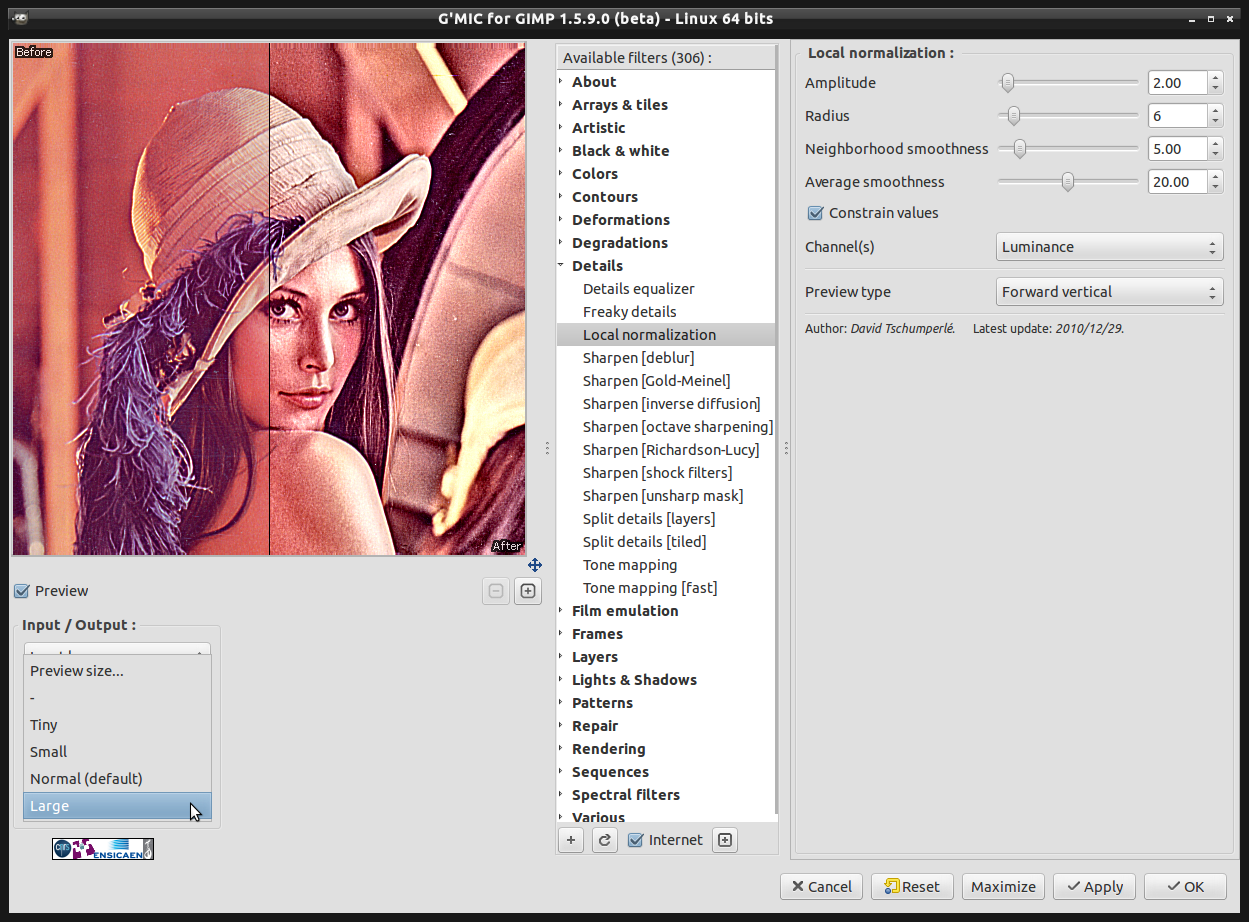Expand the Arrays & tiles category

tap(561, 105)
